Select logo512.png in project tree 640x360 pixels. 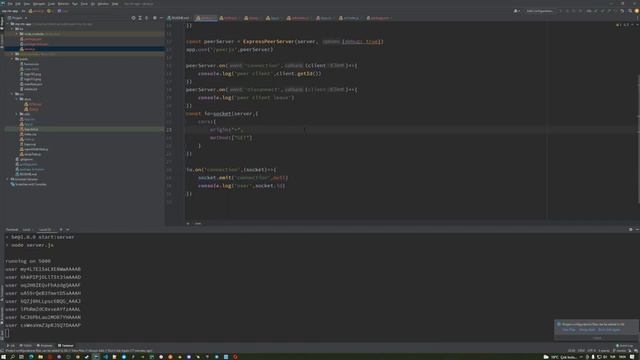(31, 79)
